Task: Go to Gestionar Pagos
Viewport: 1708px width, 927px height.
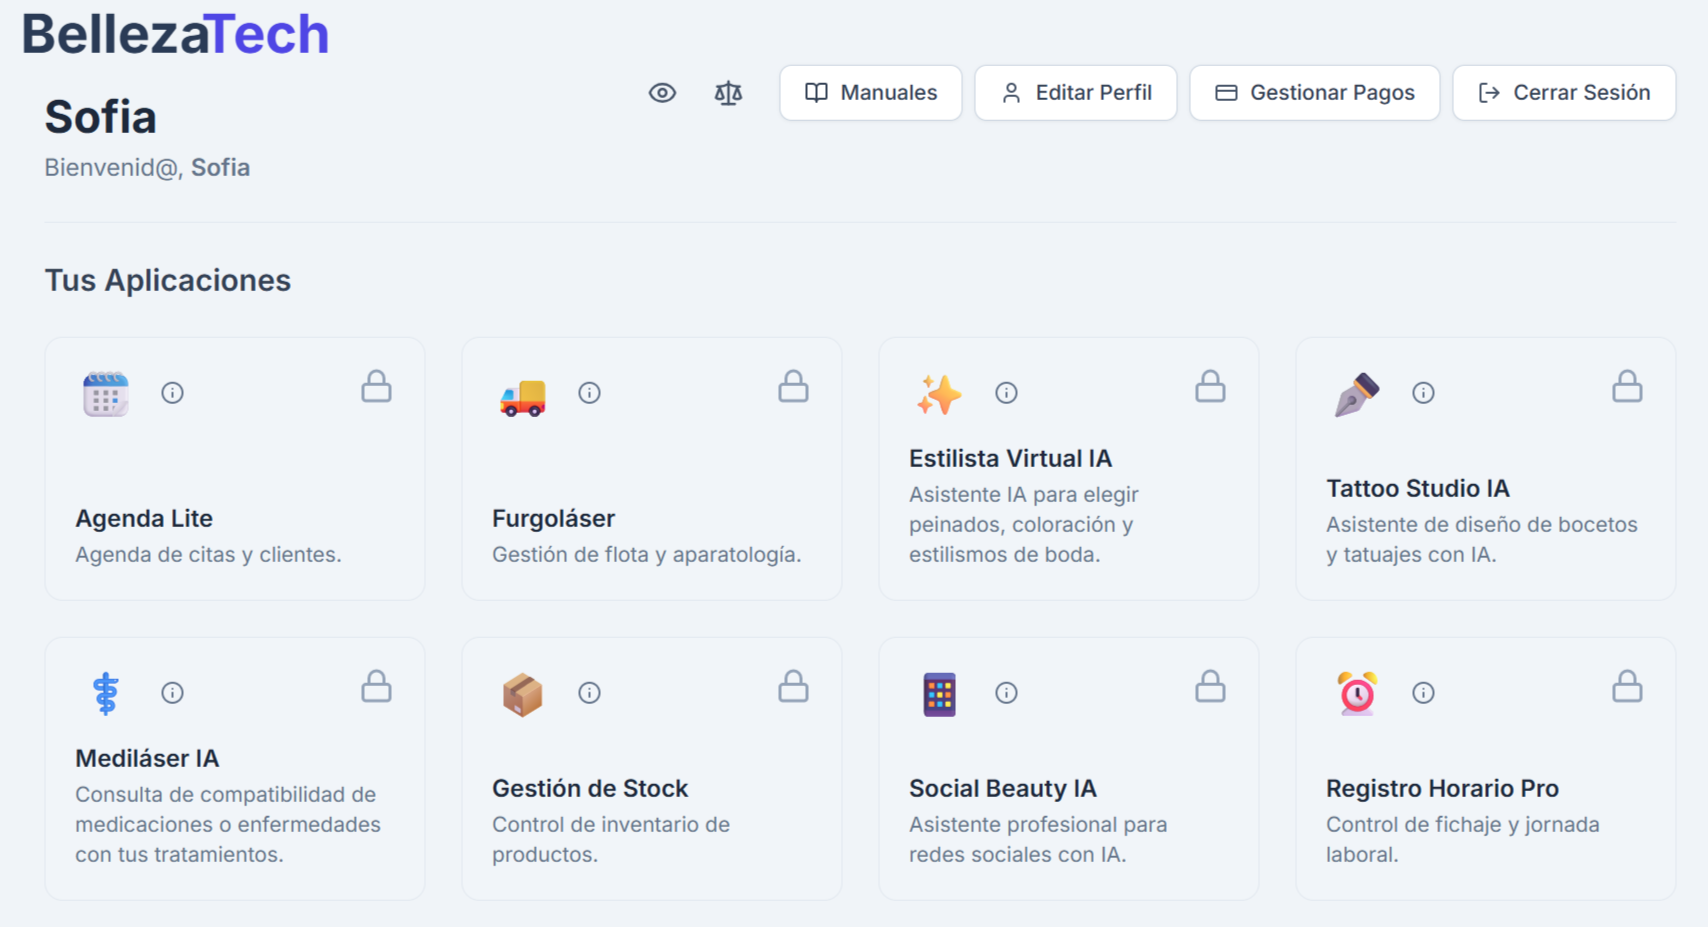Action: [x=1314, y=92]
